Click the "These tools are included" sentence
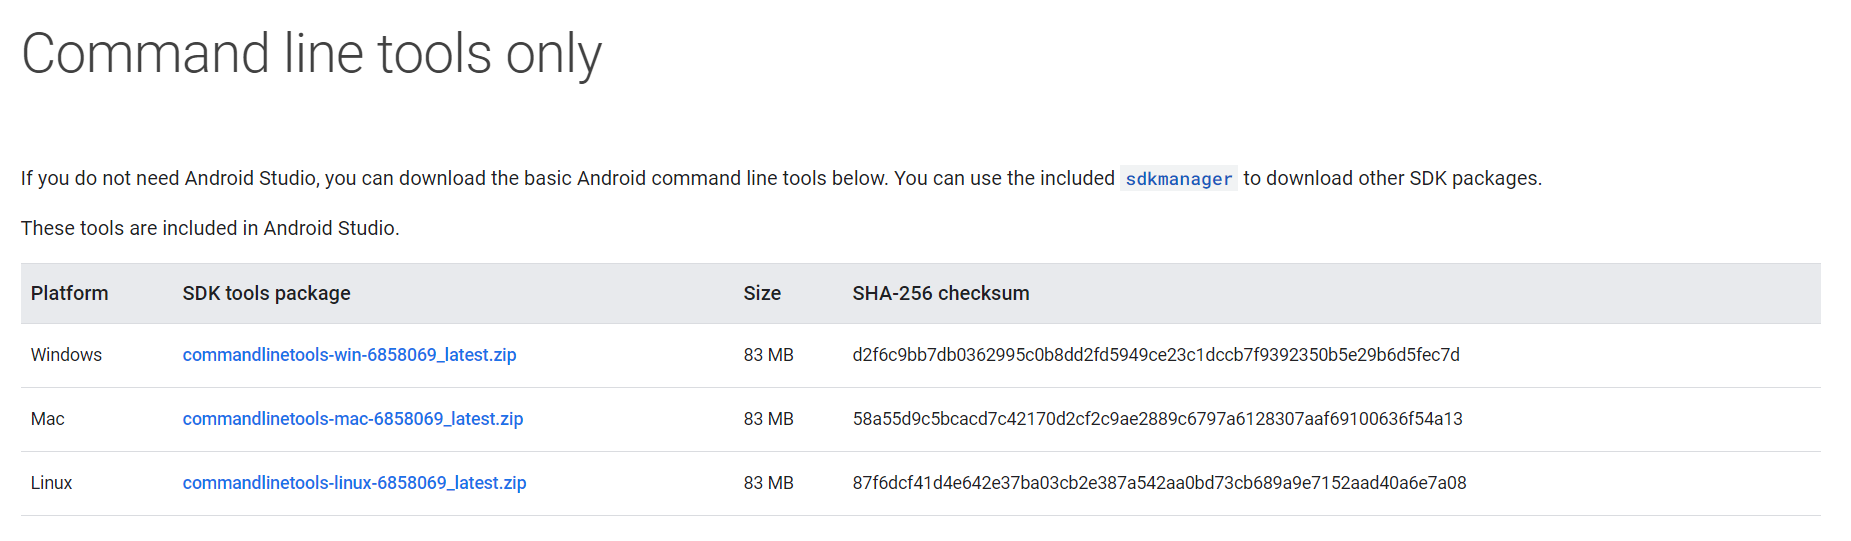This screenshot has height=541, width=1851. coord(210,229)
